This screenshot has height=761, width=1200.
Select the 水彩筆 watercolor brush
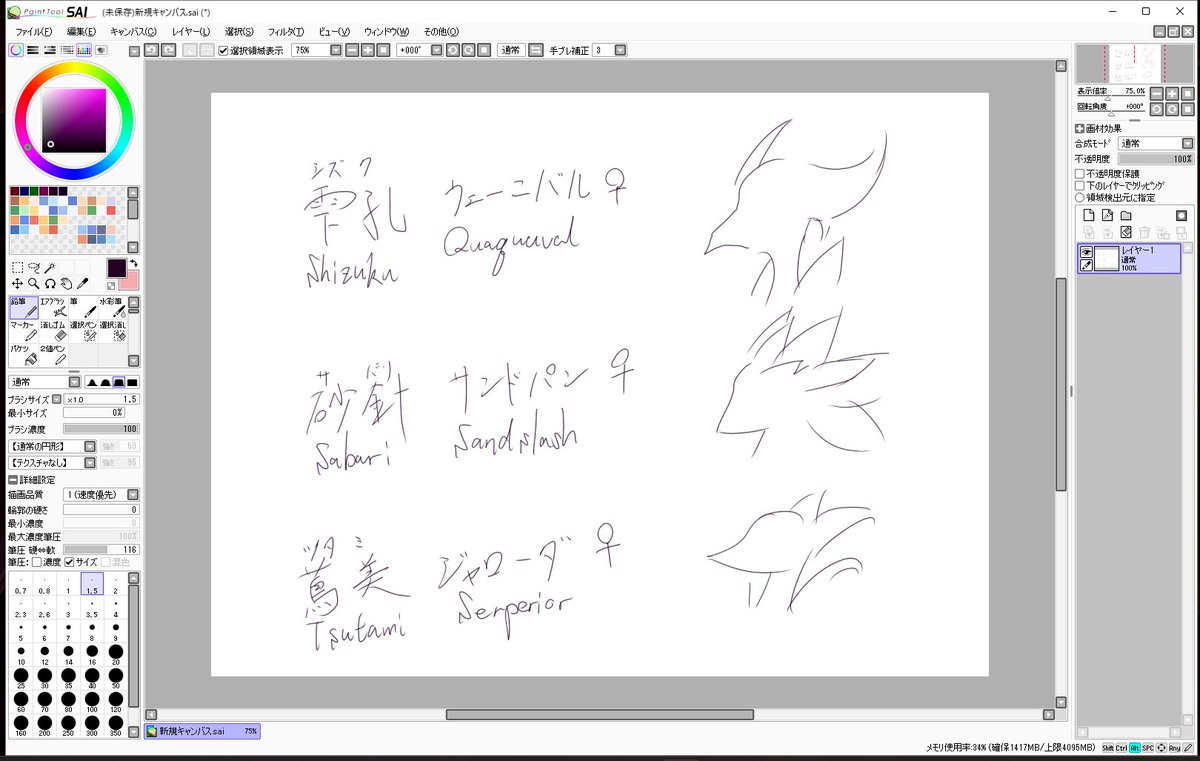coord(114,307)
